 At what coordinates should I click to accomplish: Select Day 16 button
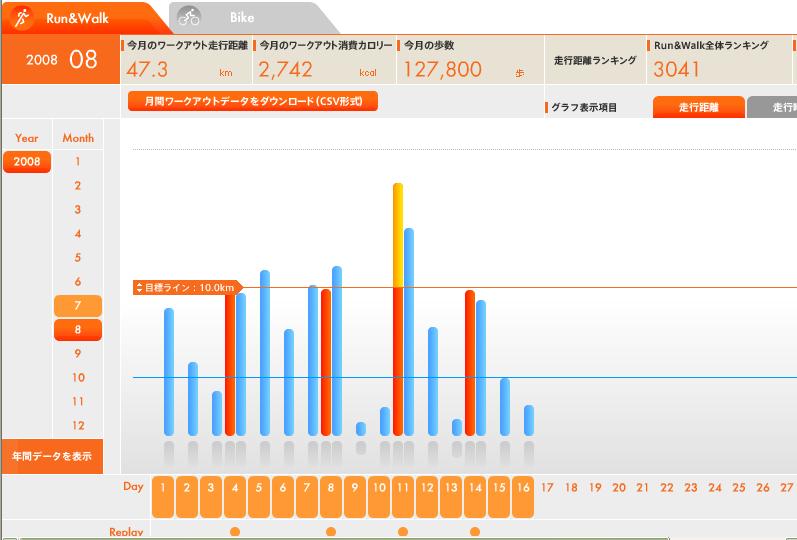(523, 496)
